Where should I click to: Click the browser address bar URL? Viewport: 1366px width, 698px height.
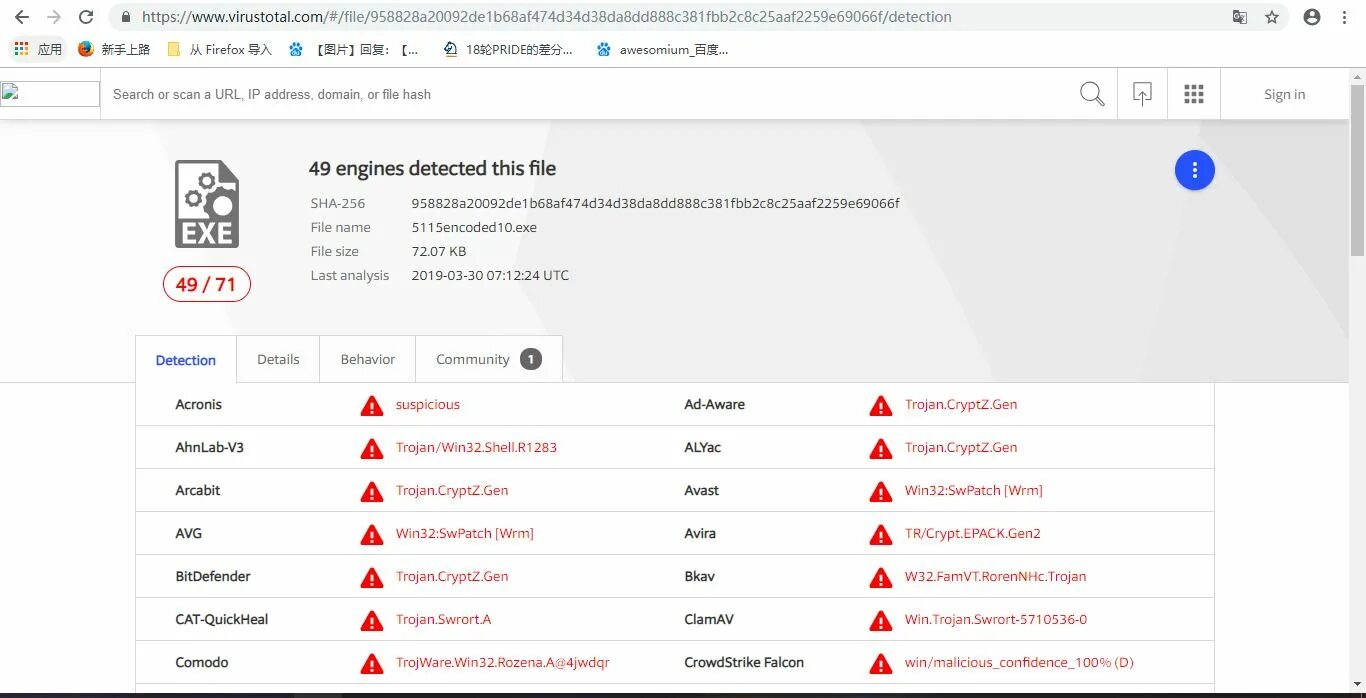(547, 17)
